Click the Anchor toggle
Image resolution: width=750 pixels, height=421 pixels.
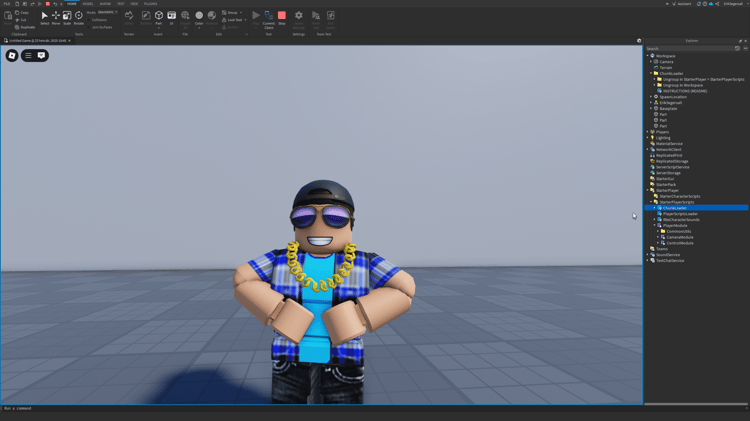pos(230,27)
